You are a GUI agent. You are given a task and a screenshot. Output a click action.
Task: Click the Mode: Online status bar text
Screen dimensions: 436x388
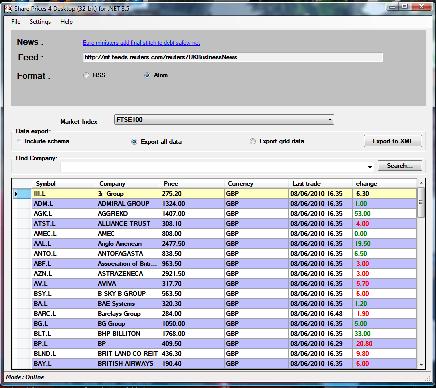25,377
